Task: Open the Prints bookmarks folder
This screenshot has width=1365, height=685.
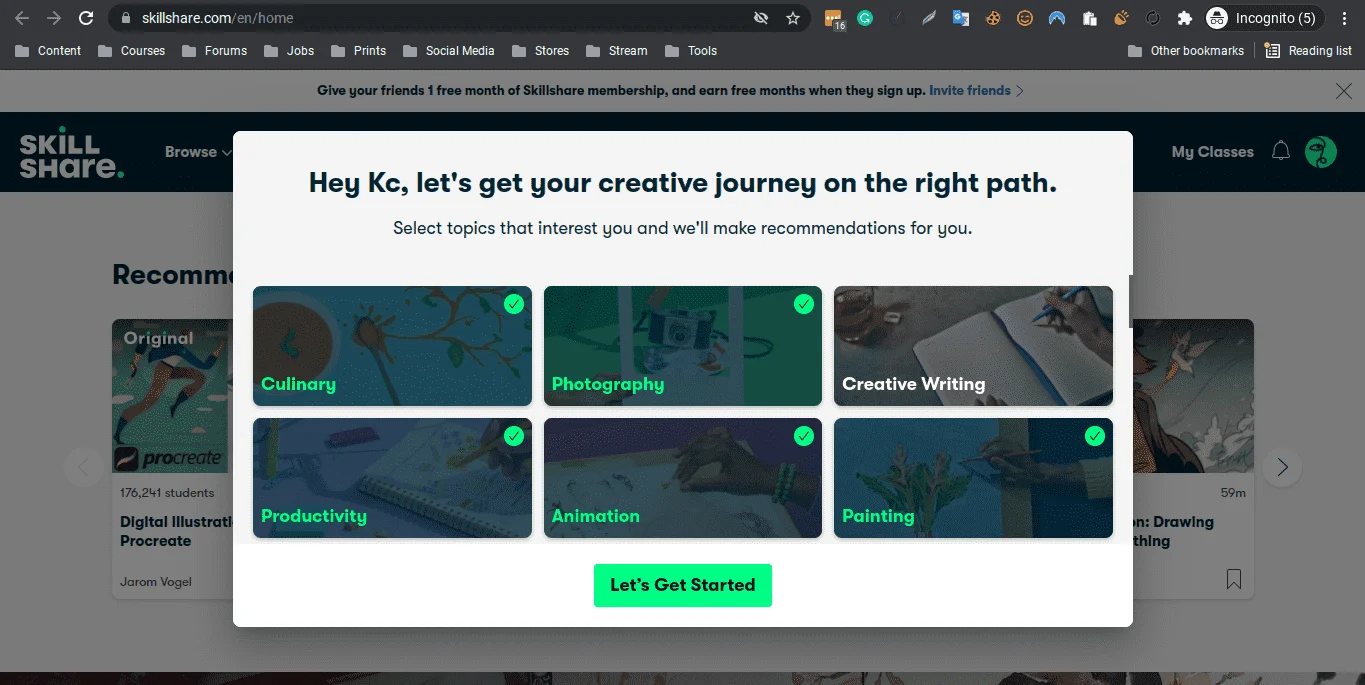Action: [359, 50]
